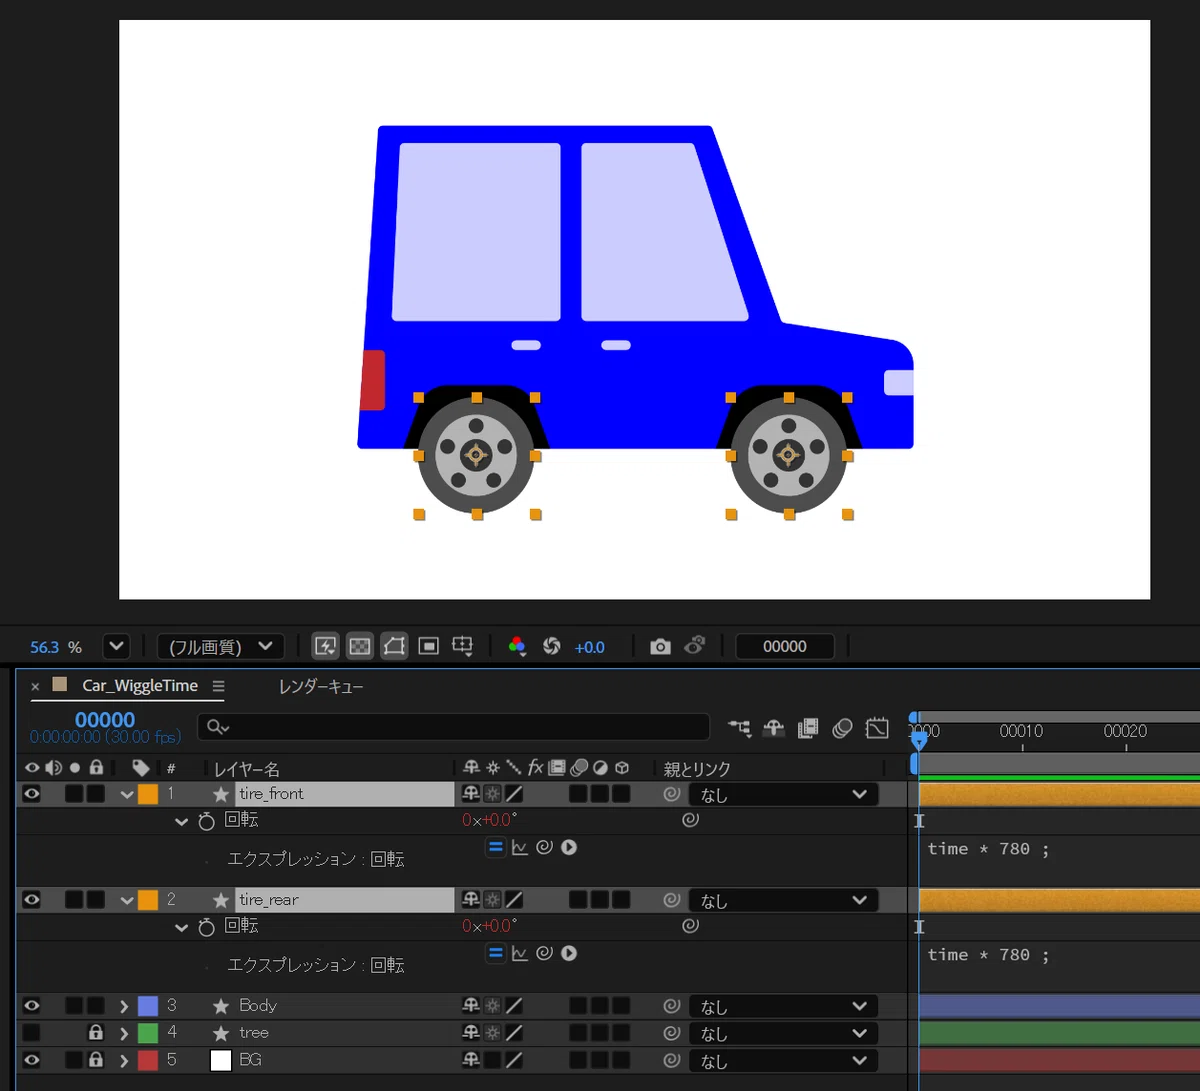
Task: Toggle mask and shape path visibility
Action: pyautogui.click(x=394, y=646)
